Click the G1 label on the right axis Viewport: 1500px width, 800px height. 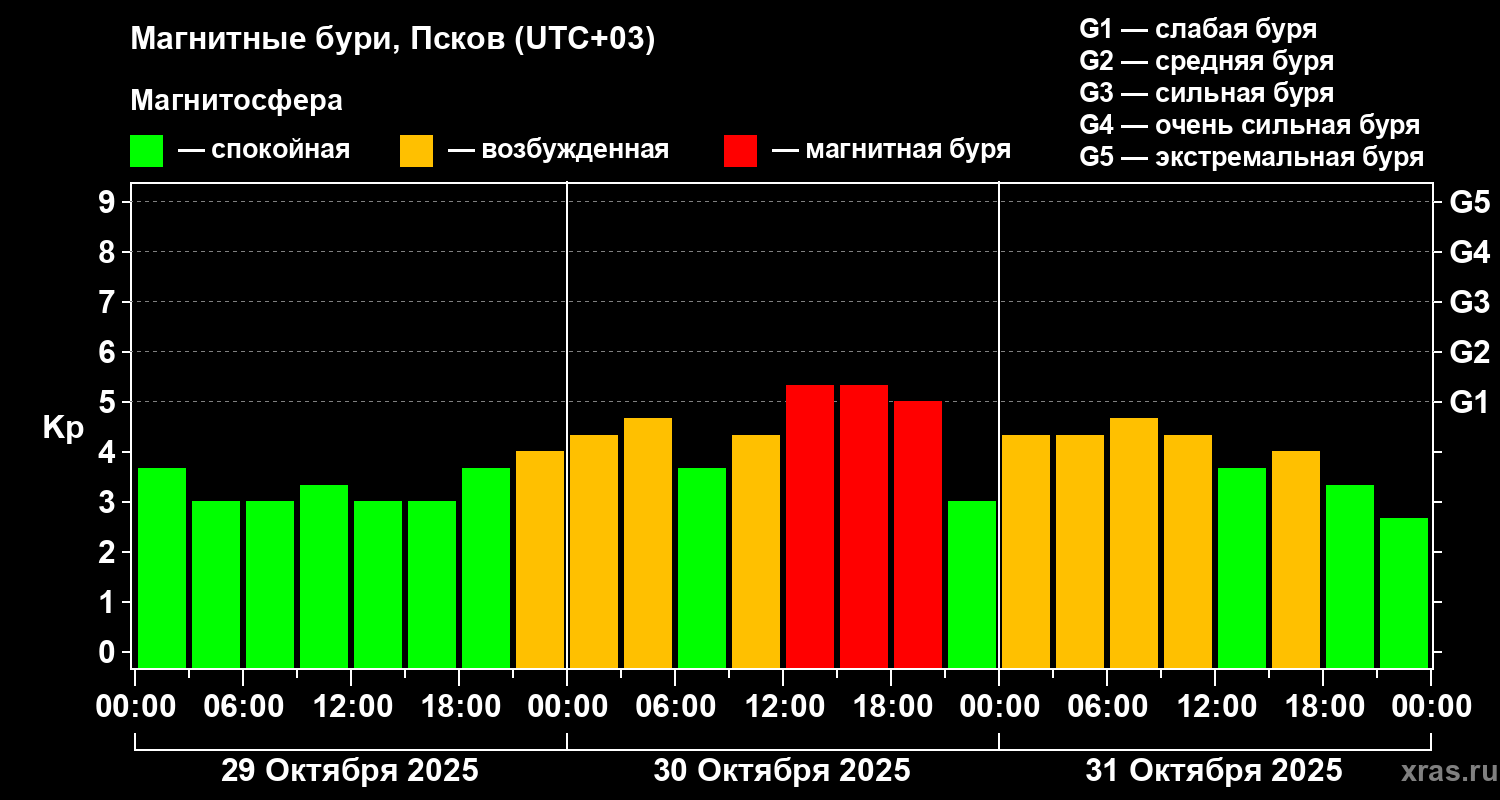1469,402
